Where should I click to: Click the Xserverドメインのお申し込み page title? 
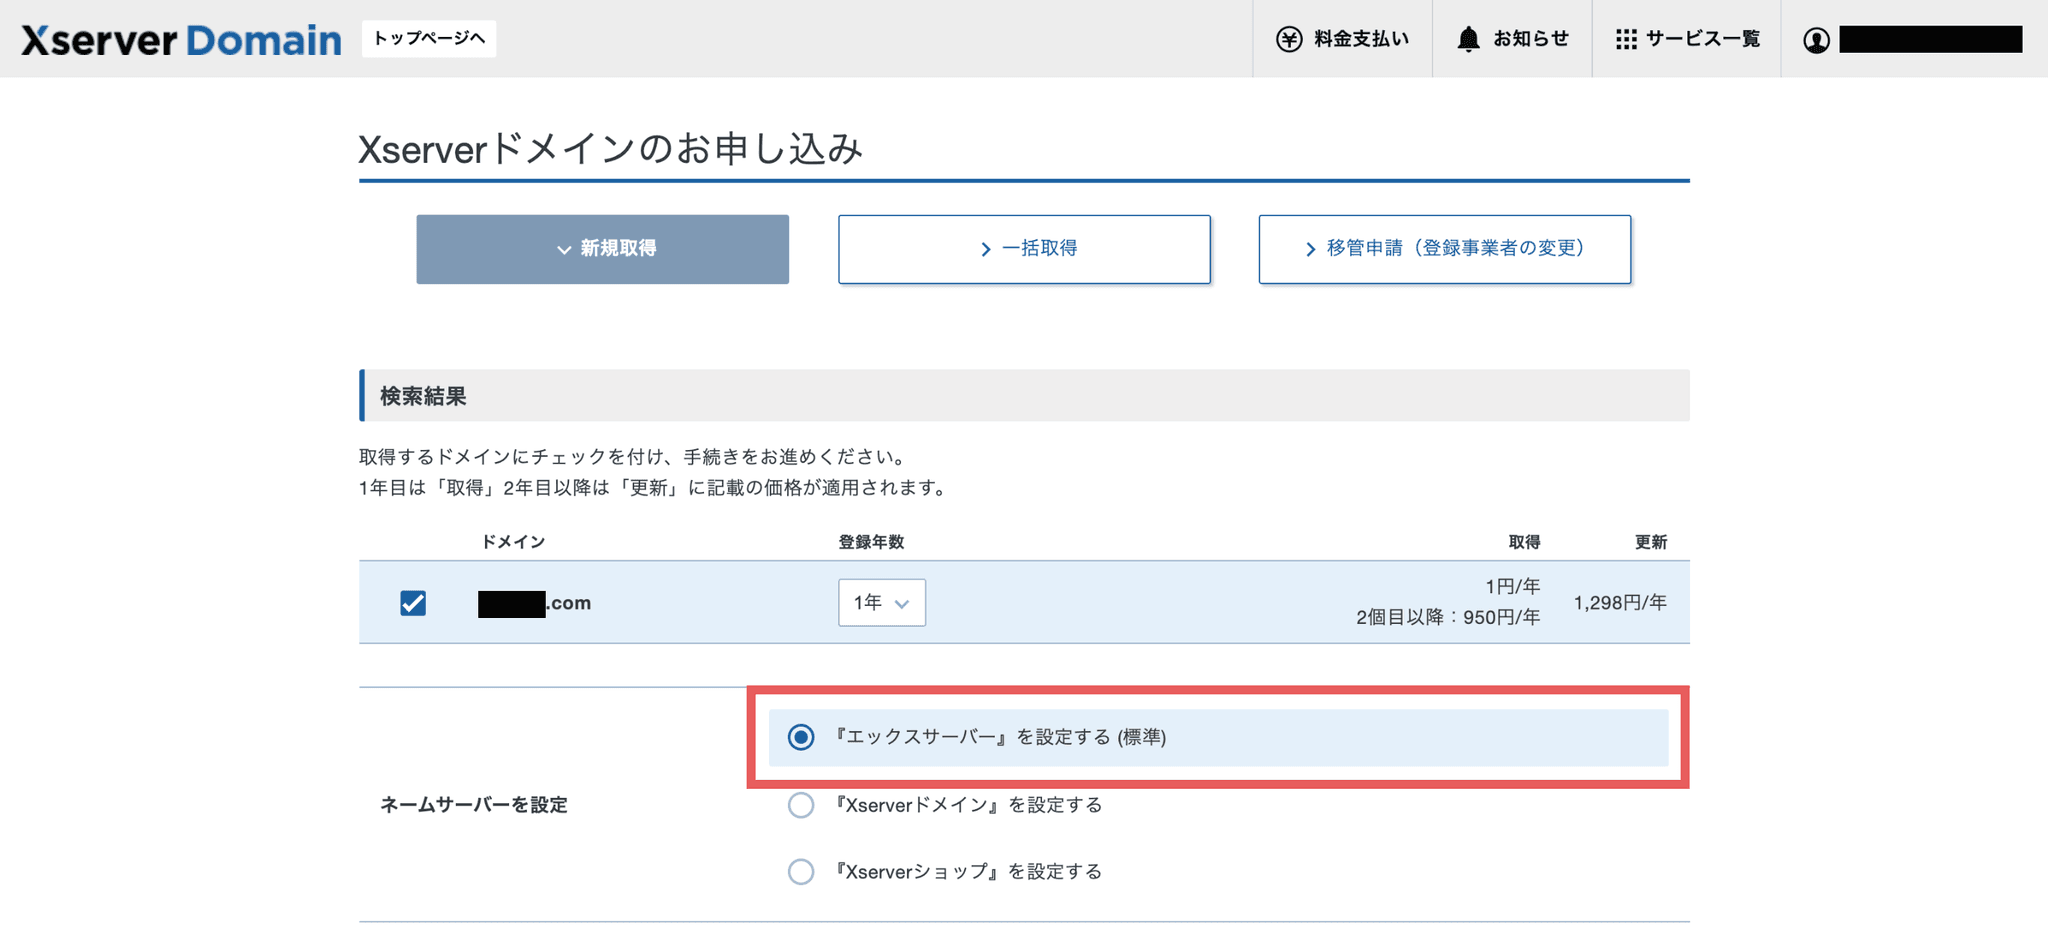click(610, 149)
